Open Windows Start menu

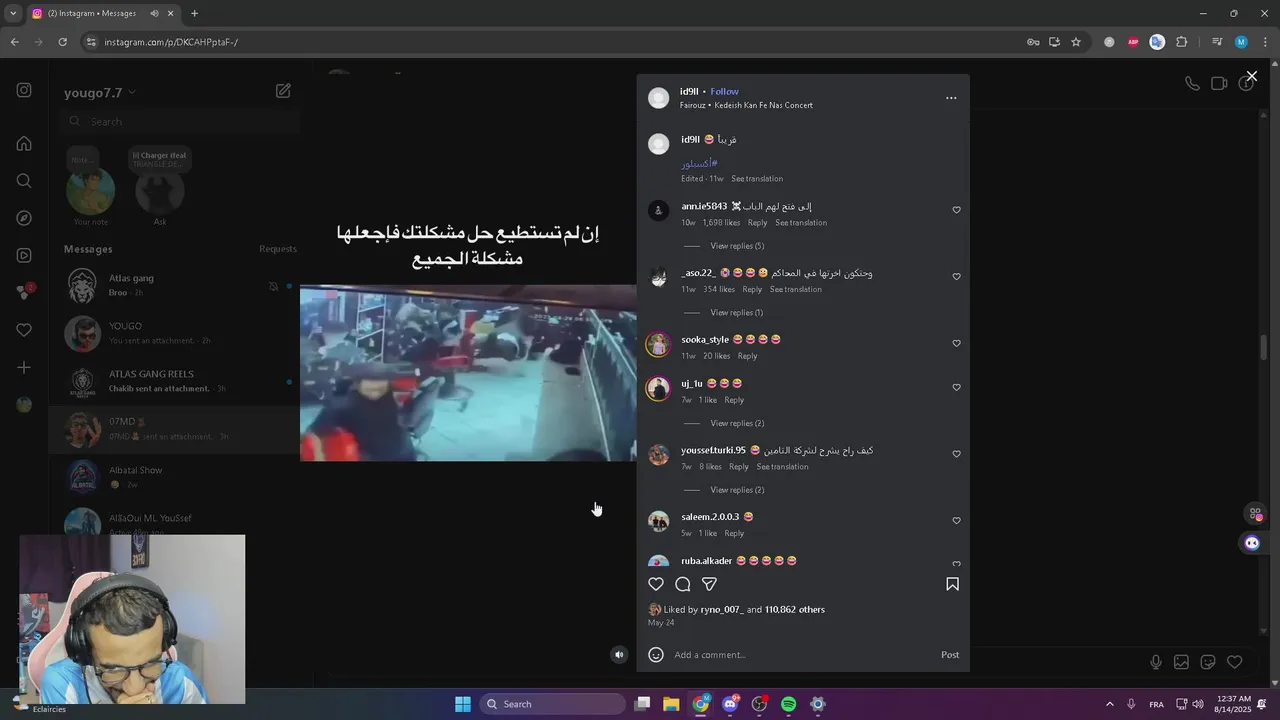(463, 704)
